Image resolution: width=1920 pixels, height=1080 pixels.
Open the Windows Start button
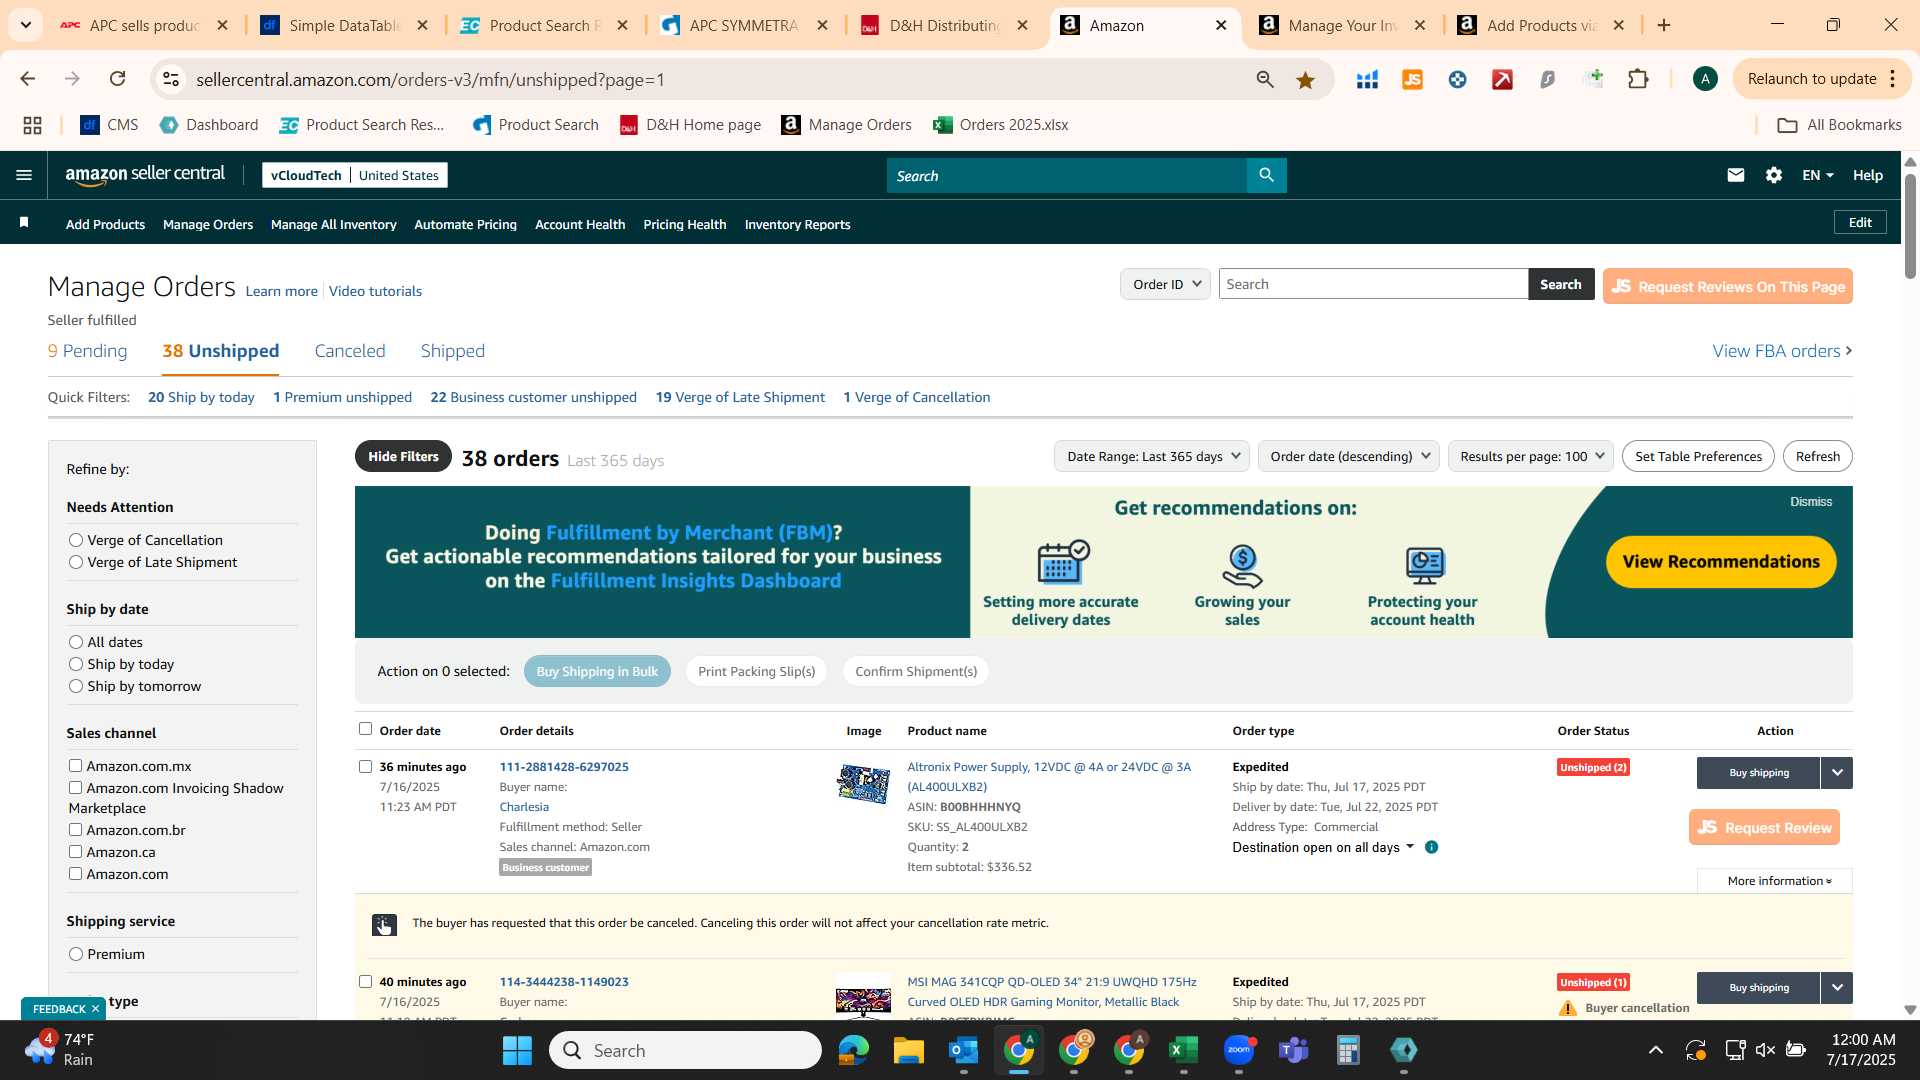[517, 1050]
